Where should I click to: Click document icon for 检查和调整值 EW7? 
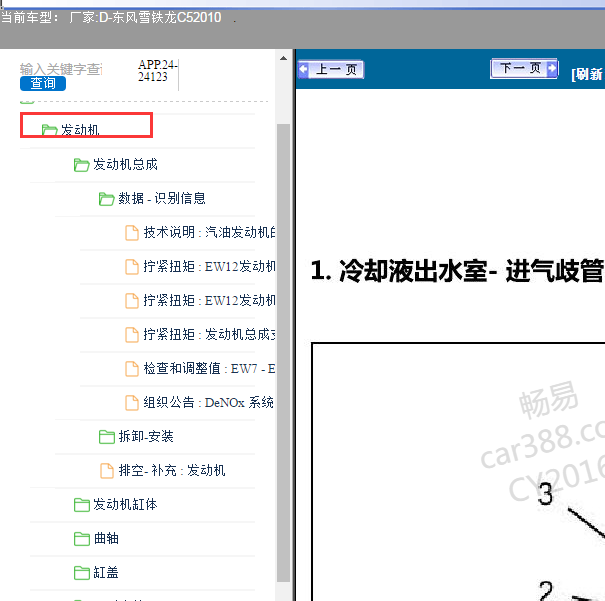(x=132, y=368)
